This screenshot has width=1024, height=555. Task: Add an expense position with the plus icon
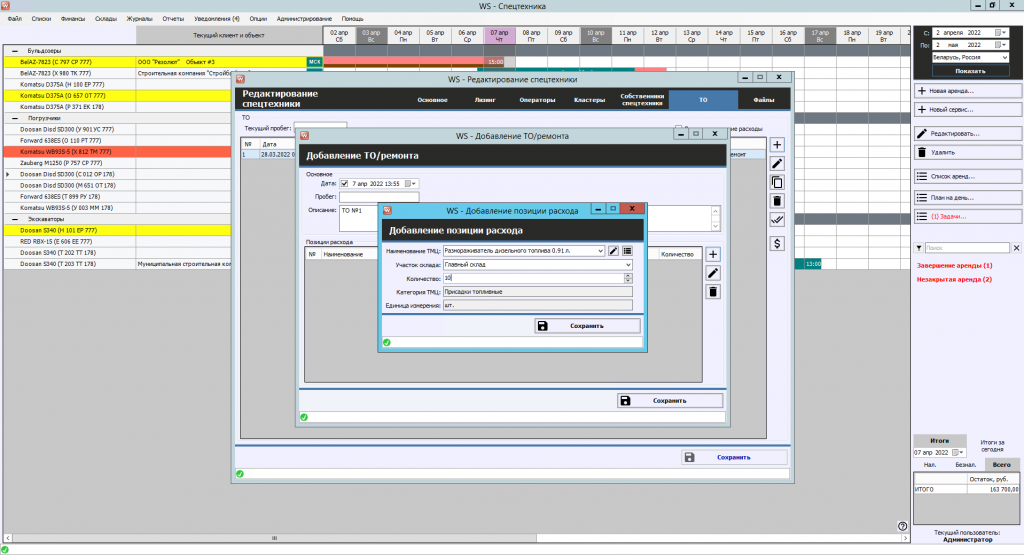point(713,255)
